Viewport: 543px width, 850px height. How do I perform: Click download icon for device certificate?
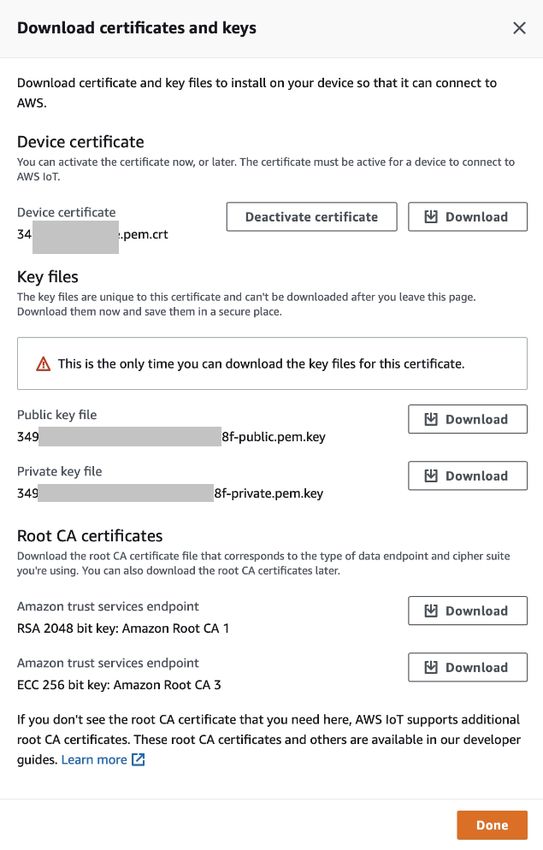(431, 217)
